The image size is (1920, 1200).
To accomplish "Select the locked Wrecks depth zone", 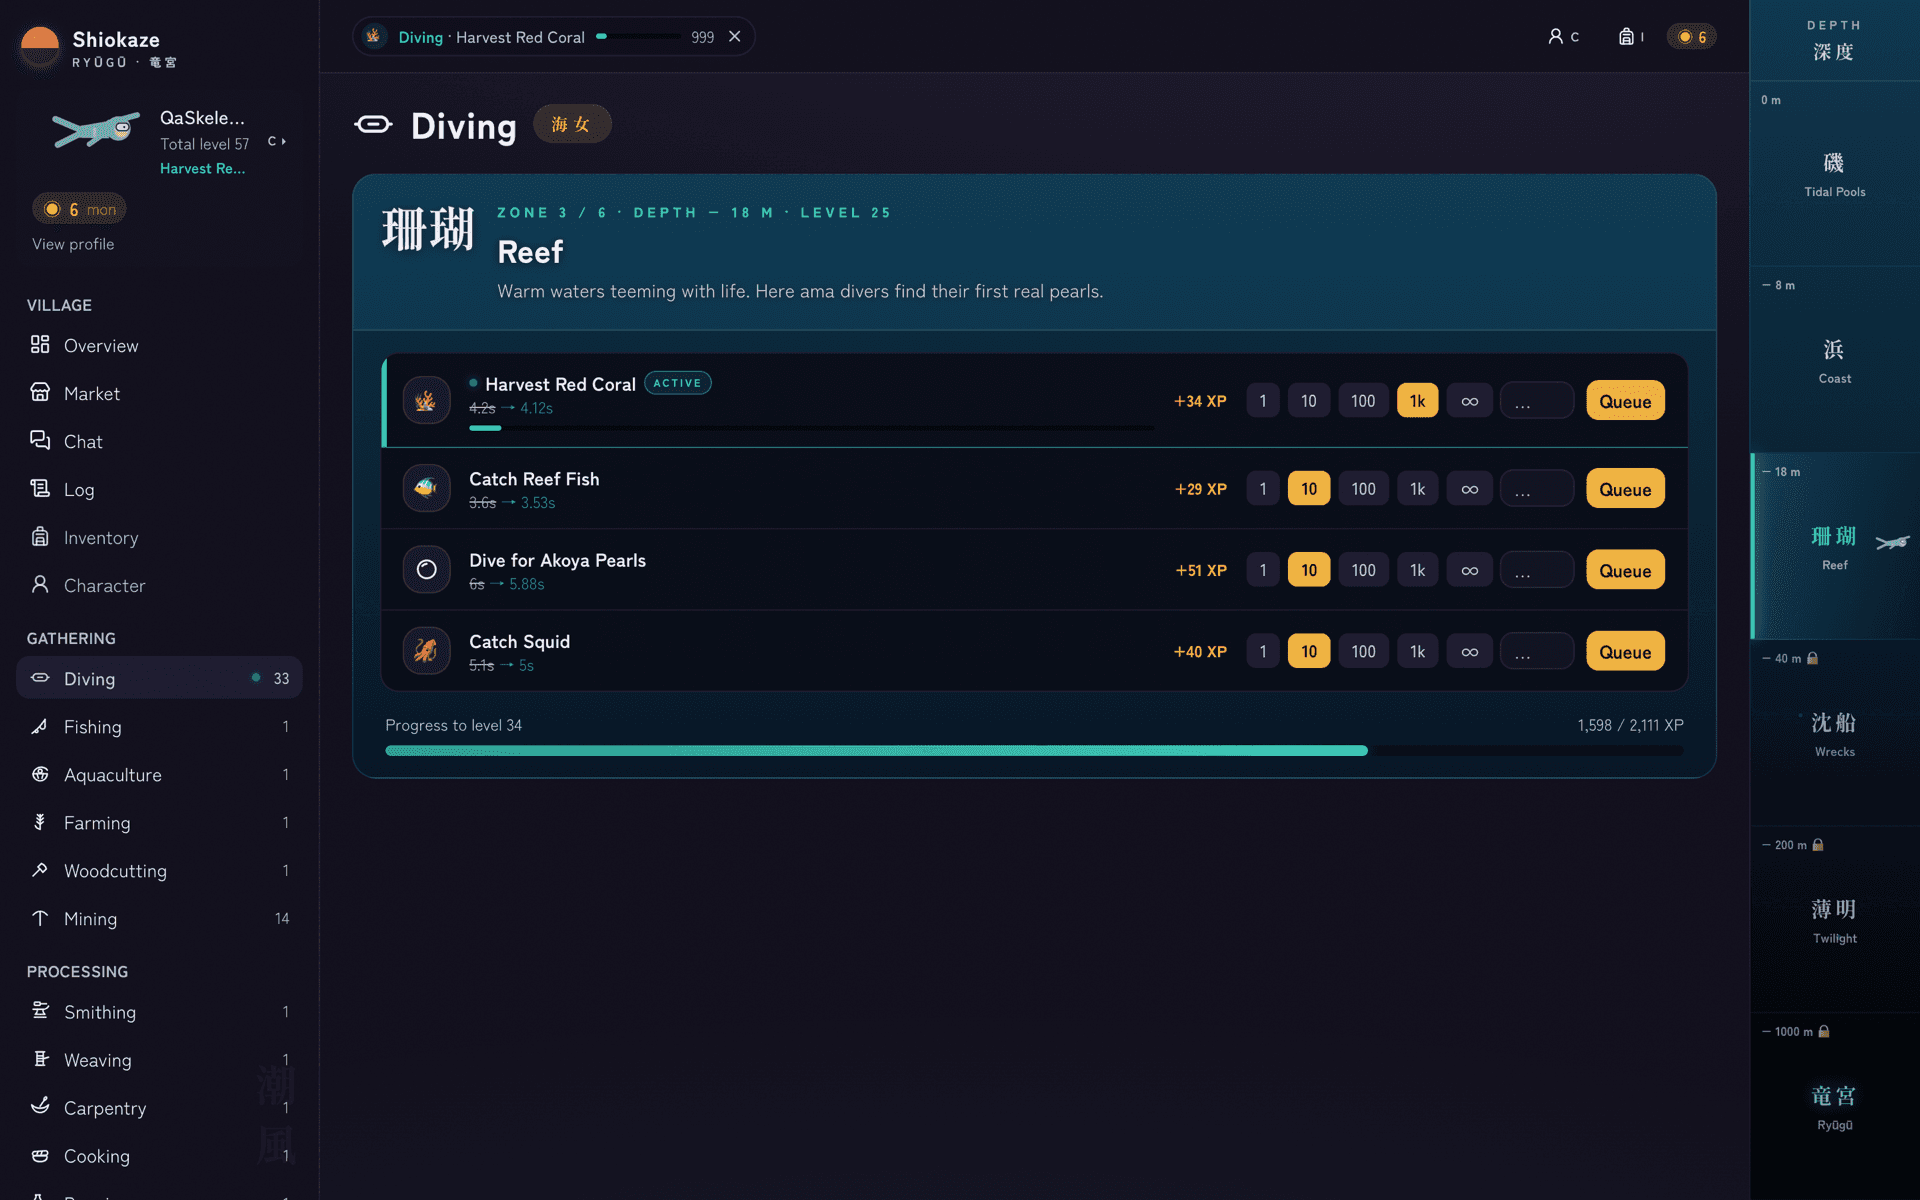I will (1834, 733).
